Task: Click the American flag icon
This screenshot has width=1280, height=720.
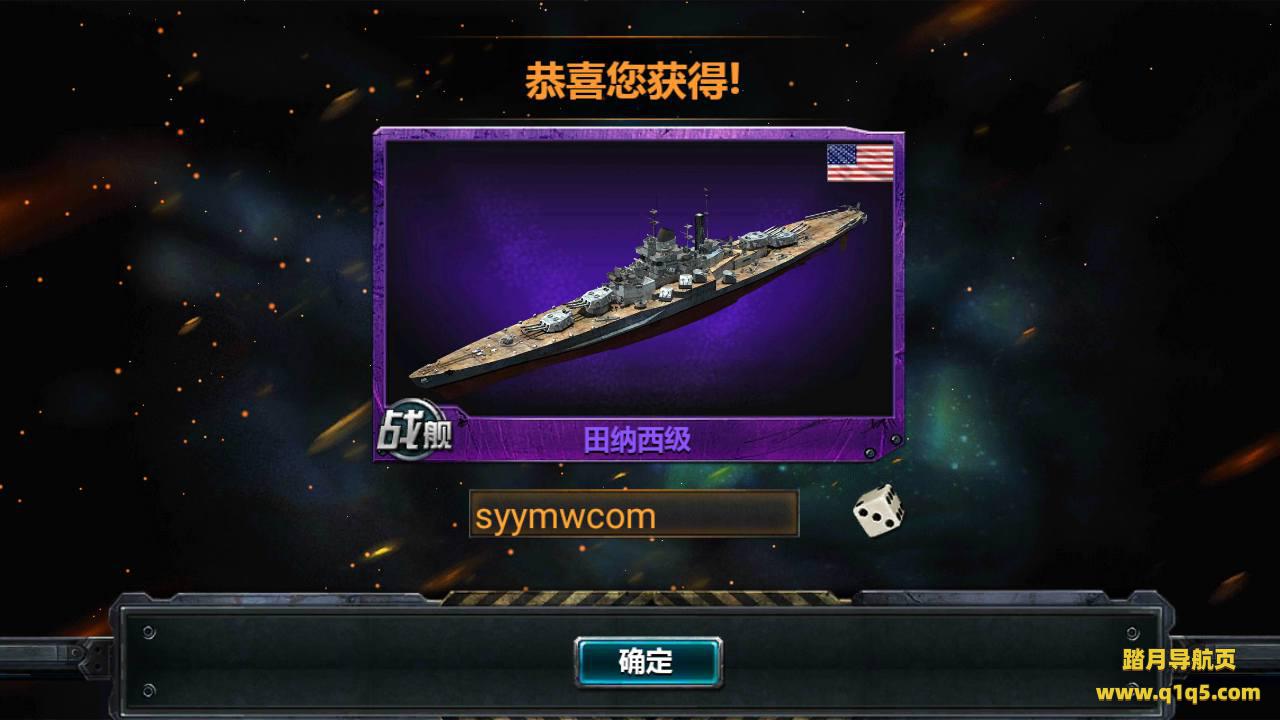Action: click(860, 163)
